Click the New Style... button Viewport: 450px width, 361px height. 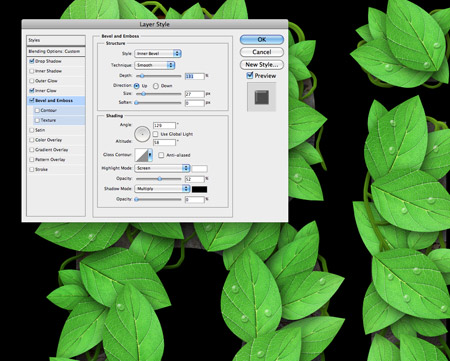tap(262, 65)
